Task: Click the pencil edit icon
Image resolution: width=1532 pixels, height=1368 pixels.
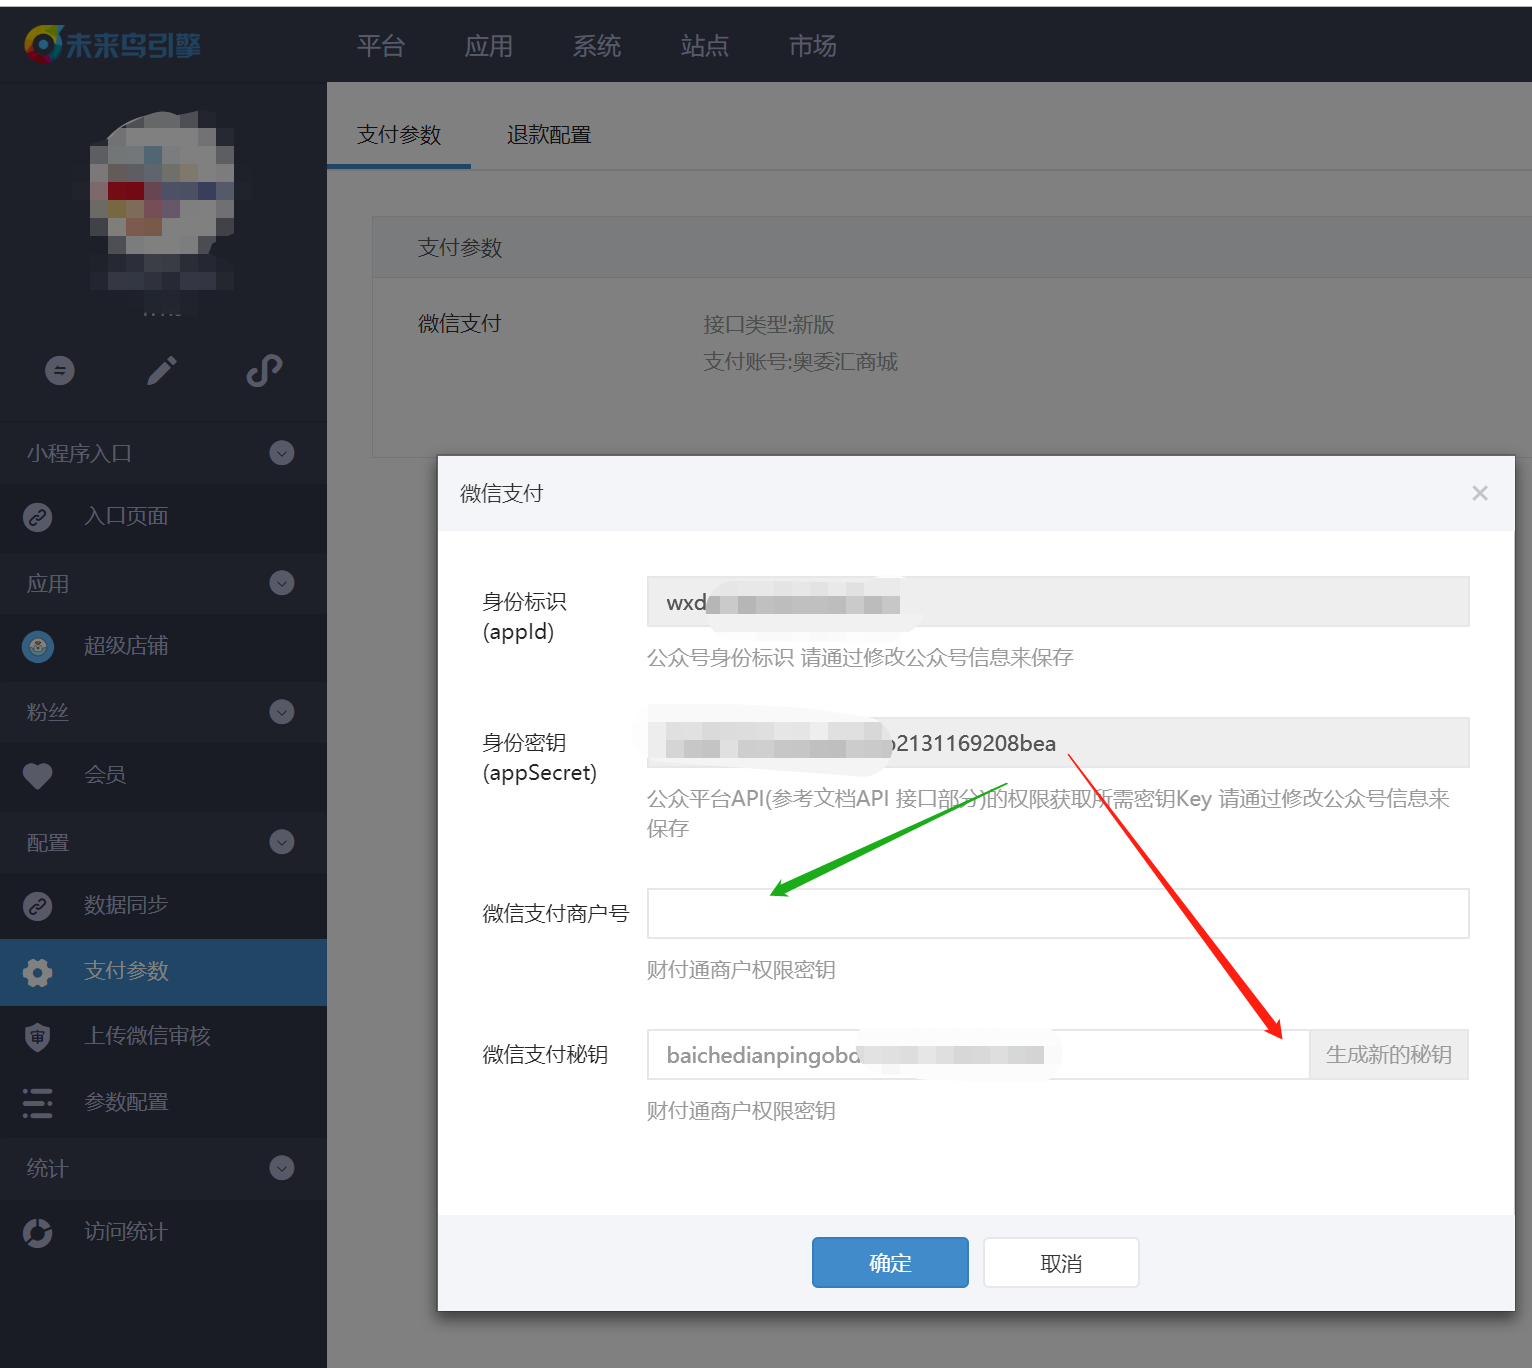Action: pyautogui.click(x=162, y=371)
